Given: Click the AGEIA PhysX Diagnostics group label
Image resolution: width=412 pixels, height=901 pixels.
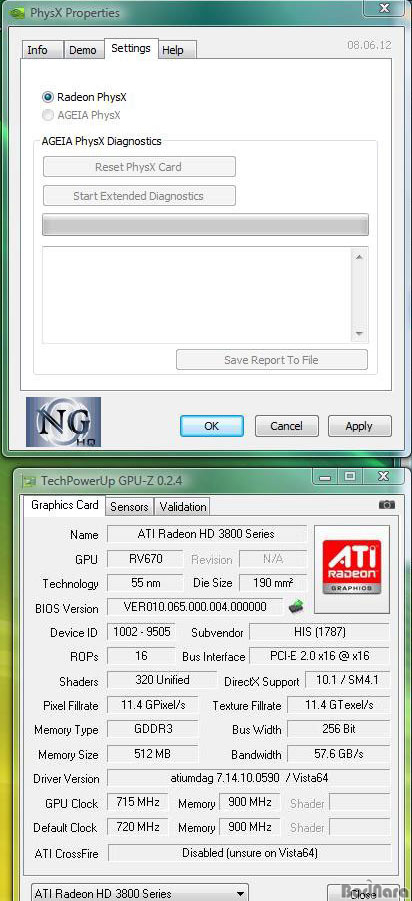Looking at the screenshot, I should pyautogui.click(x=102, y=141).
